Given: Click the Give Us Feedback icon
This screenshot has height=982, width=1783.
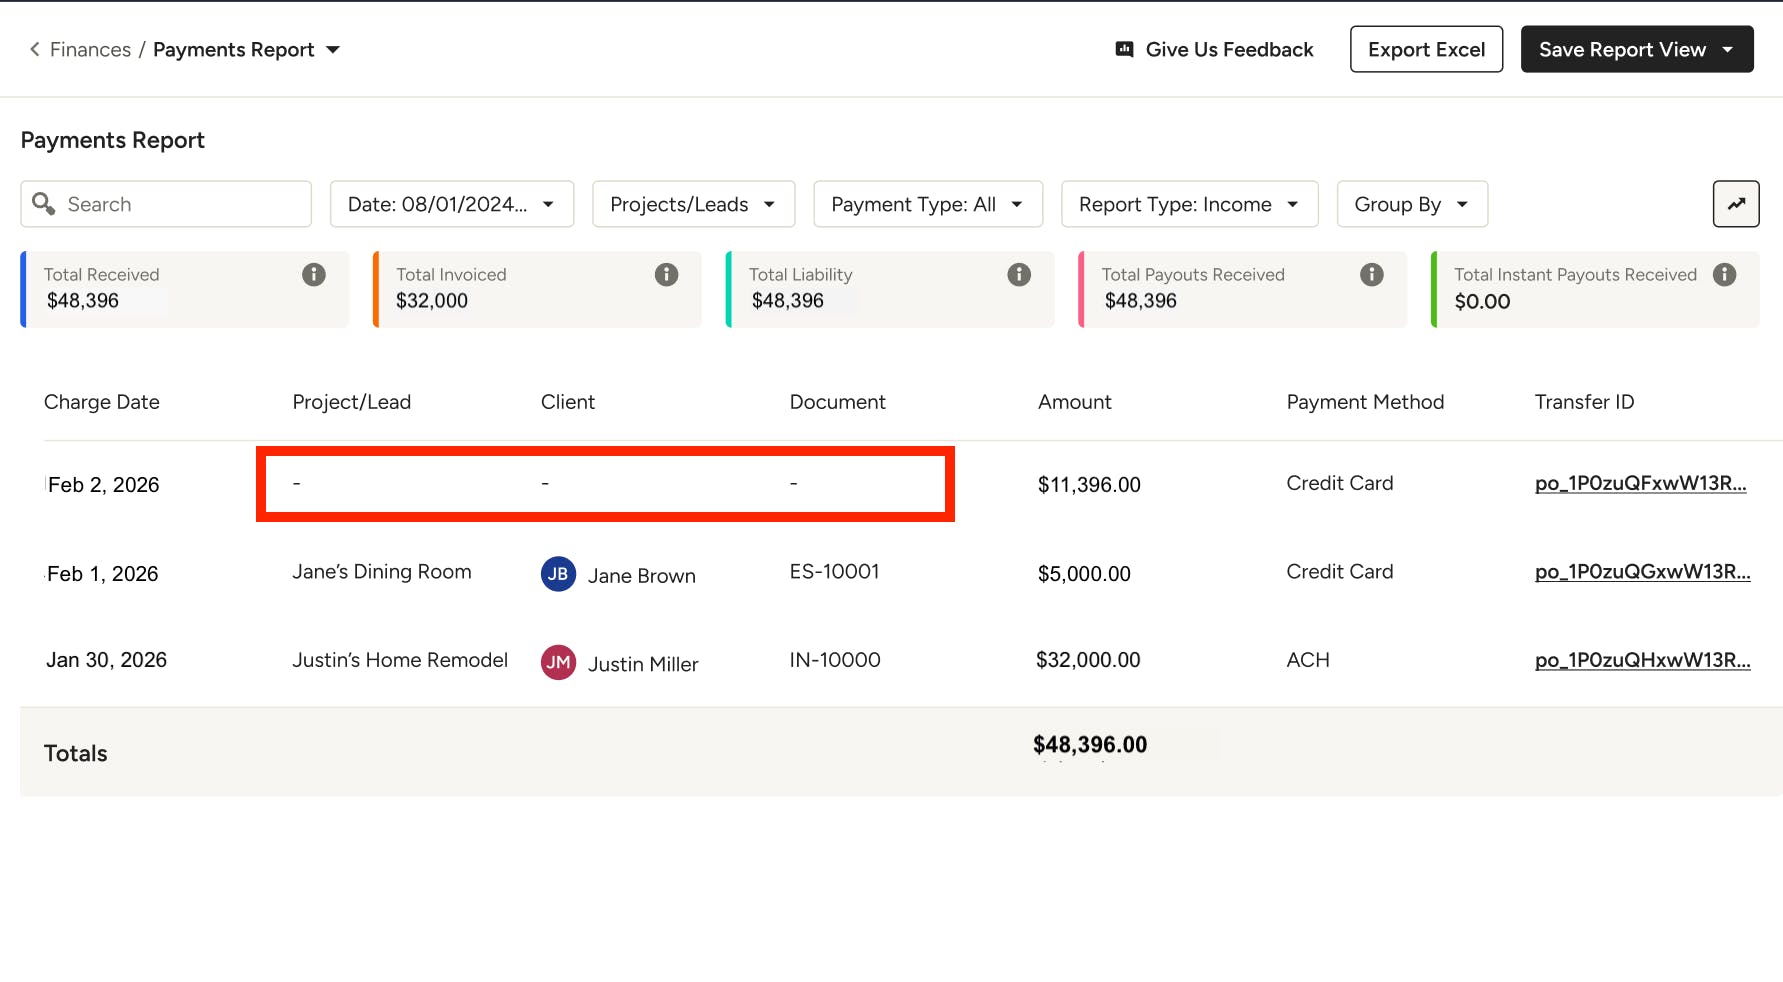Looking at the screenshot, I should [x=1125, y=49].
